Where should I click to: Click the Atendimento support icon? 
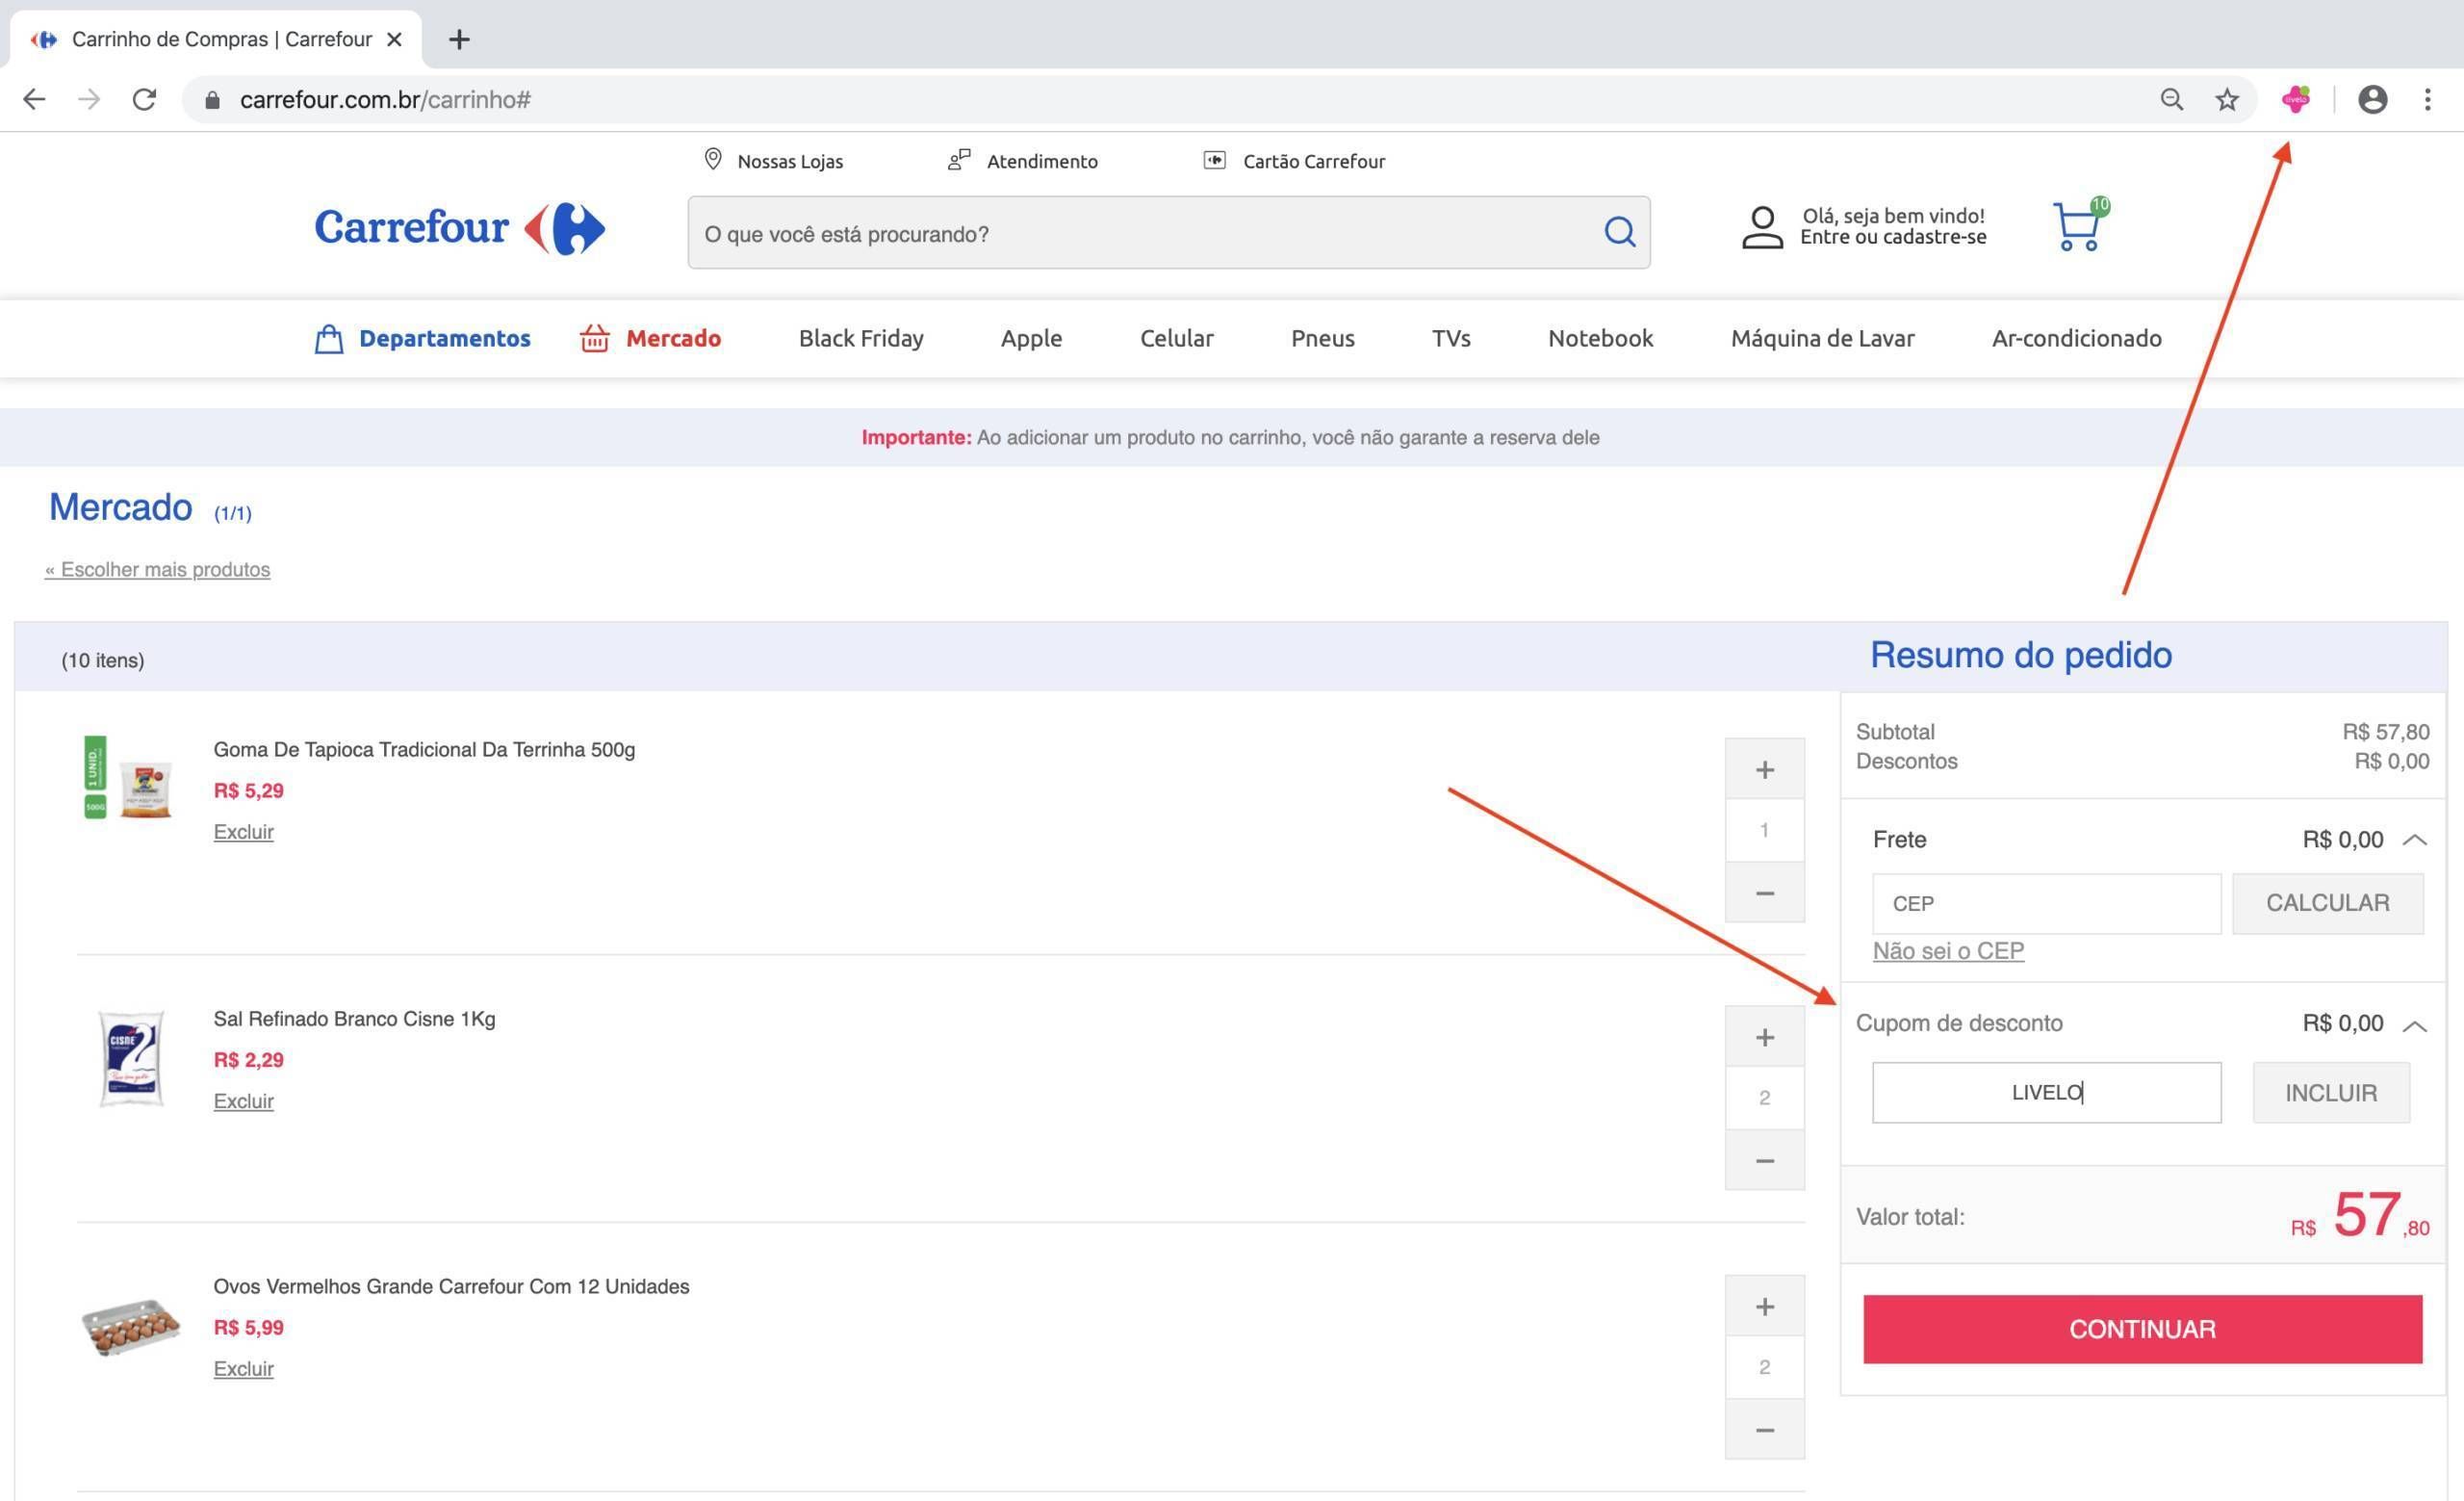(959, 160)
